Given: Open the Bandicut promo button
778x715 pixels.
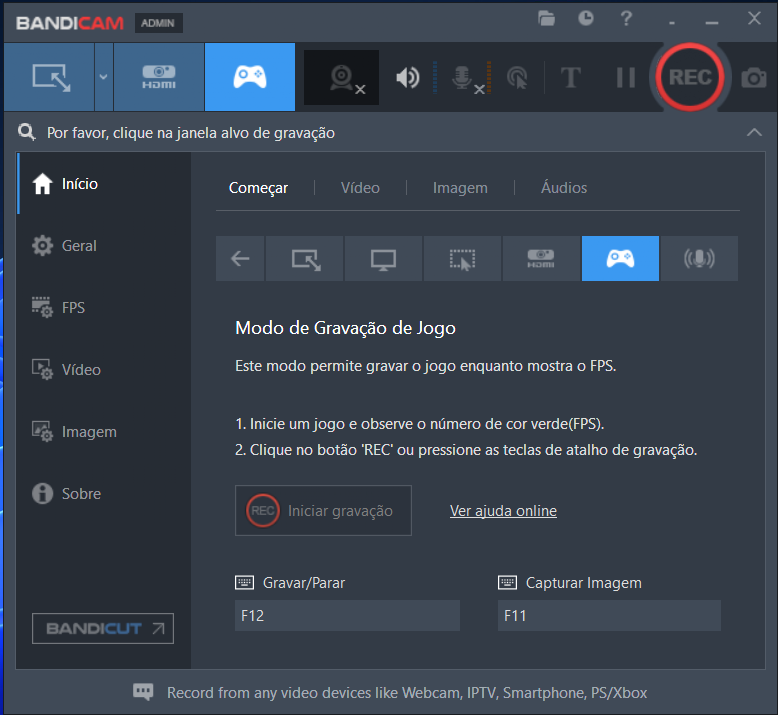Looking at the screenshot, I should (103, 628).
